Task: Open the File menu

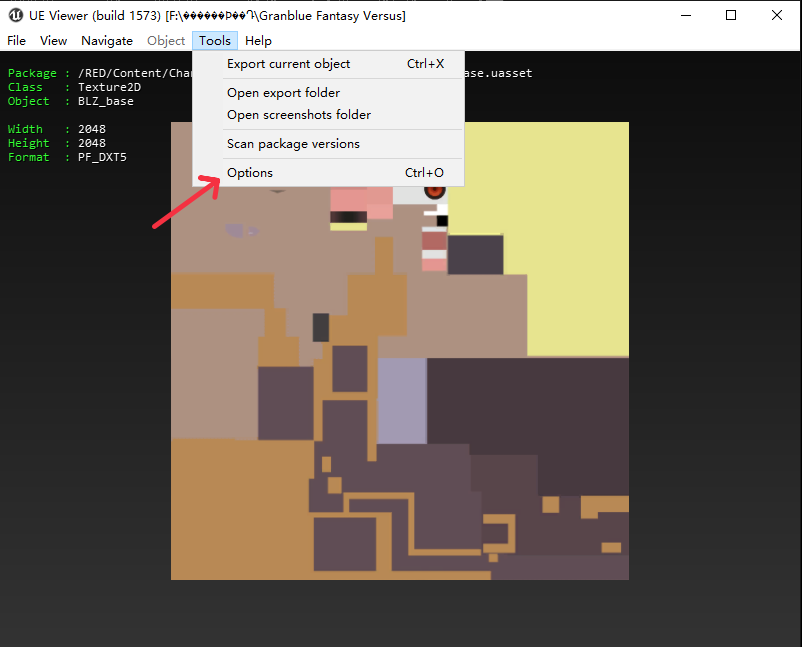Action: [16, 40]
